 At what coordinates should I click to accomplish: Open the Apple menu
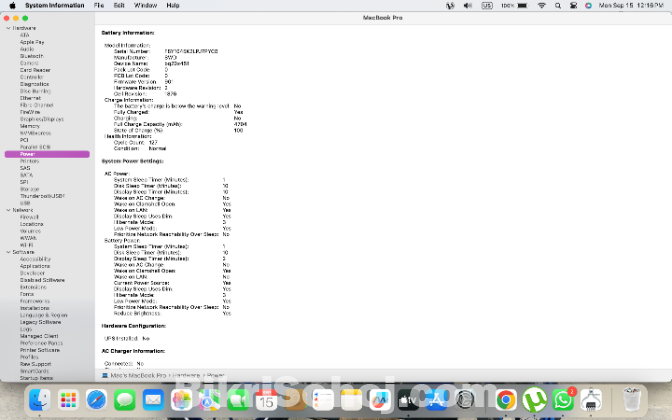click(12, 6)
